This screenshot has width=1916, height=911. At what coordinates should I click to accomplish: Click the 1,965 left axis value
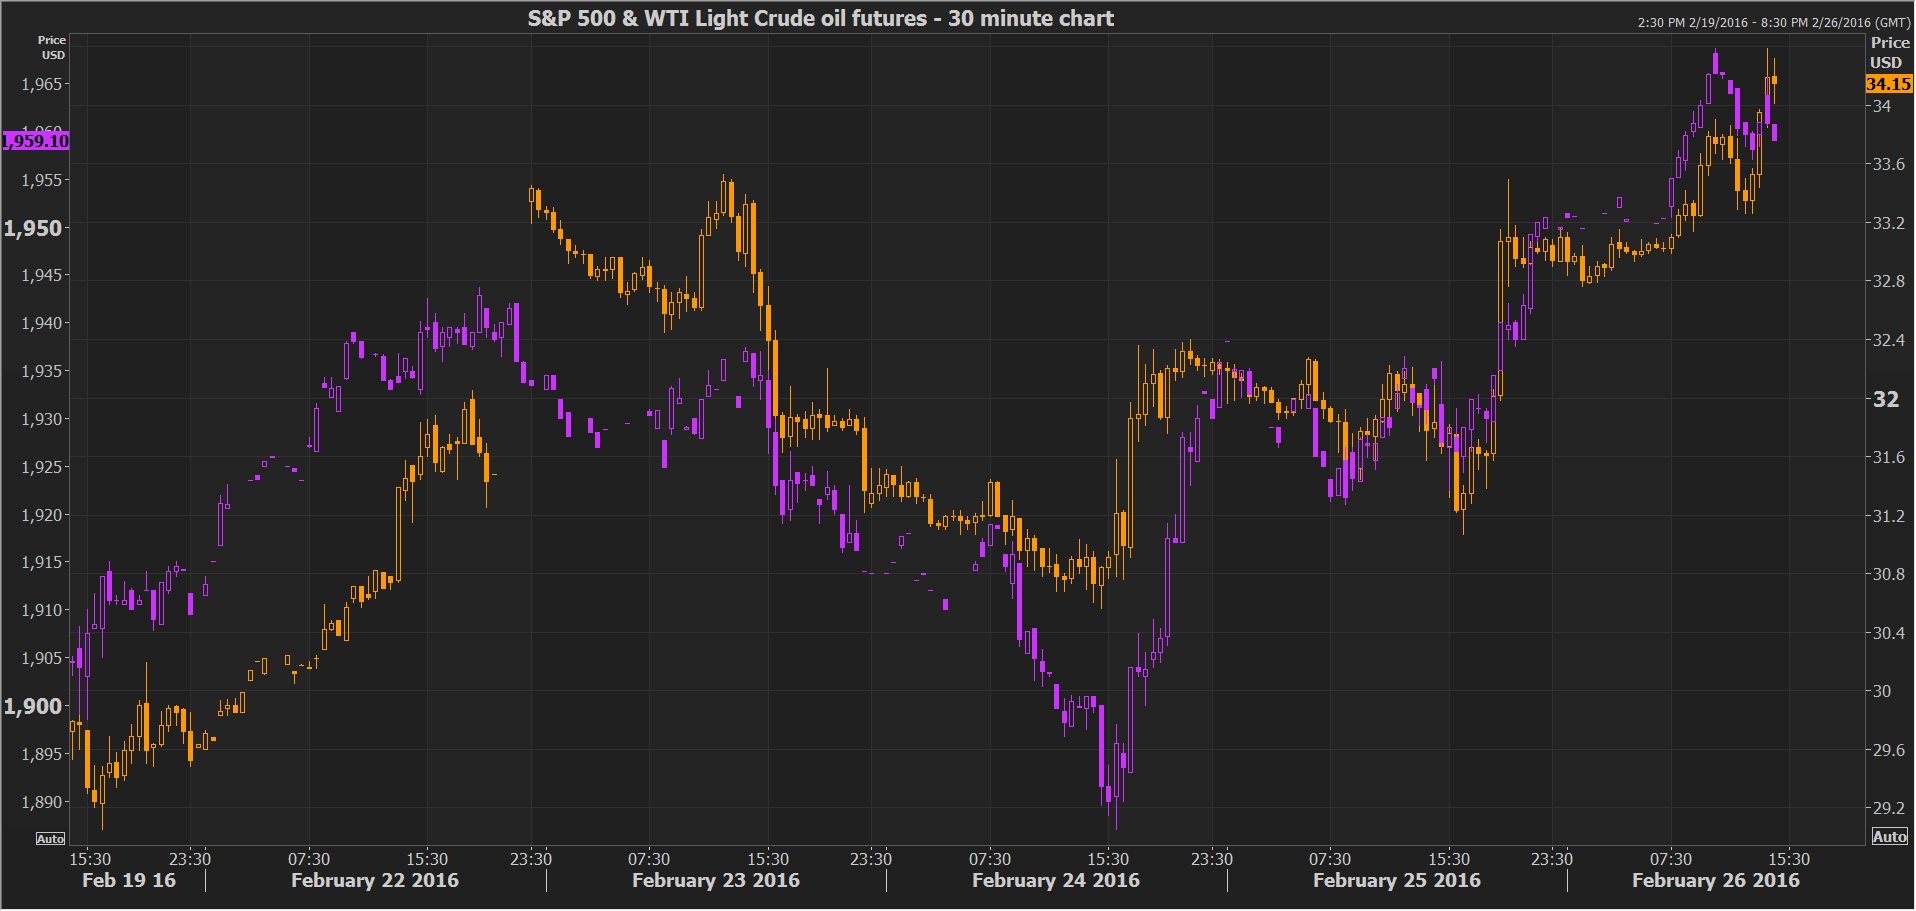(42, 84)
